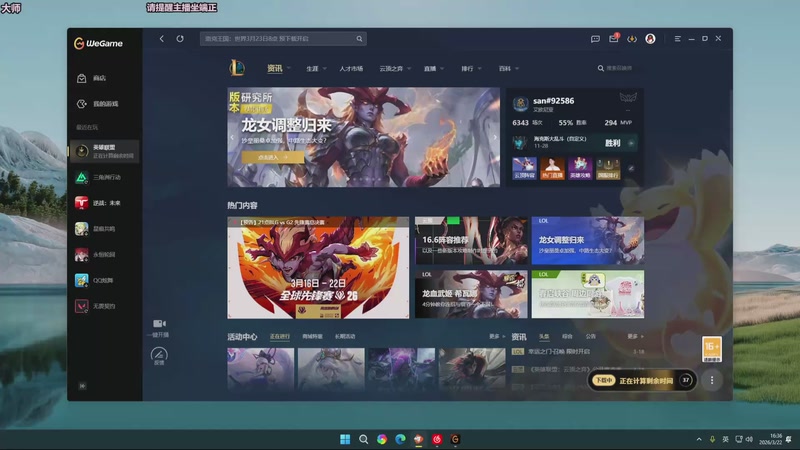Open the download manager icon in title bar
The height and width of the screenshot is (450, 800).
click(632, 39)
